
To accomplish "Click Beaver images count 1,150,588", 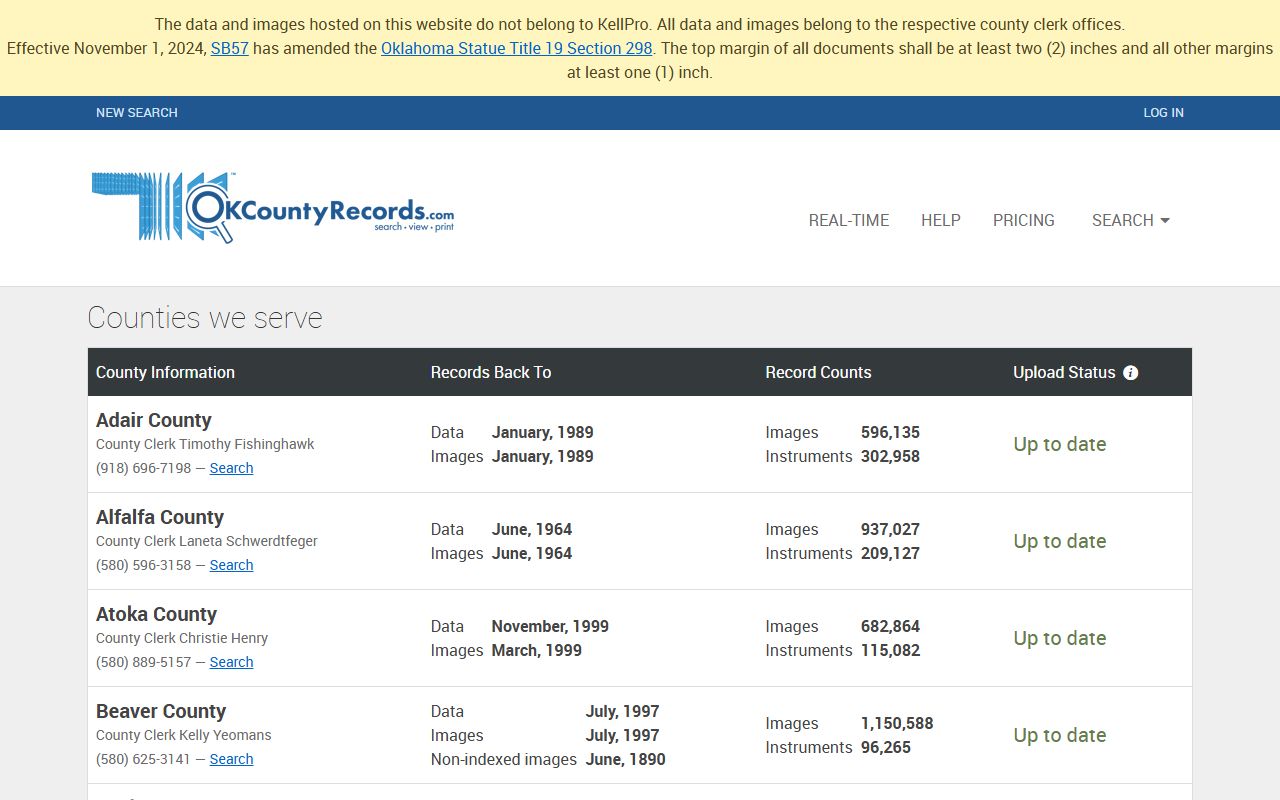I will (897, 723).
